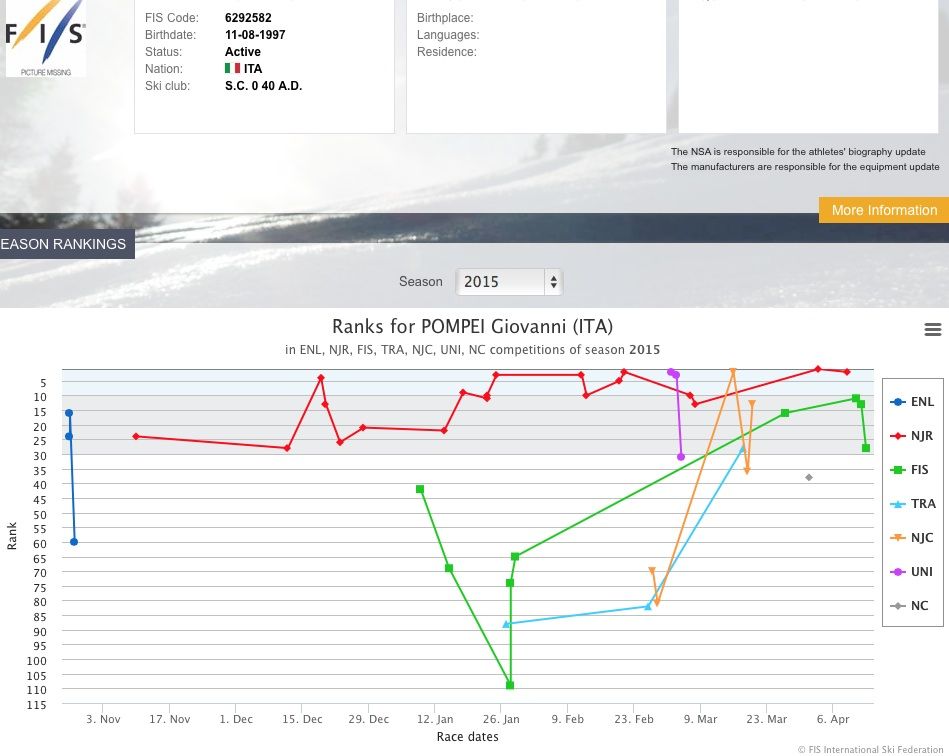Click the Italian flag icon
This screenshot has height=756, width=949.
pos(232,69)
